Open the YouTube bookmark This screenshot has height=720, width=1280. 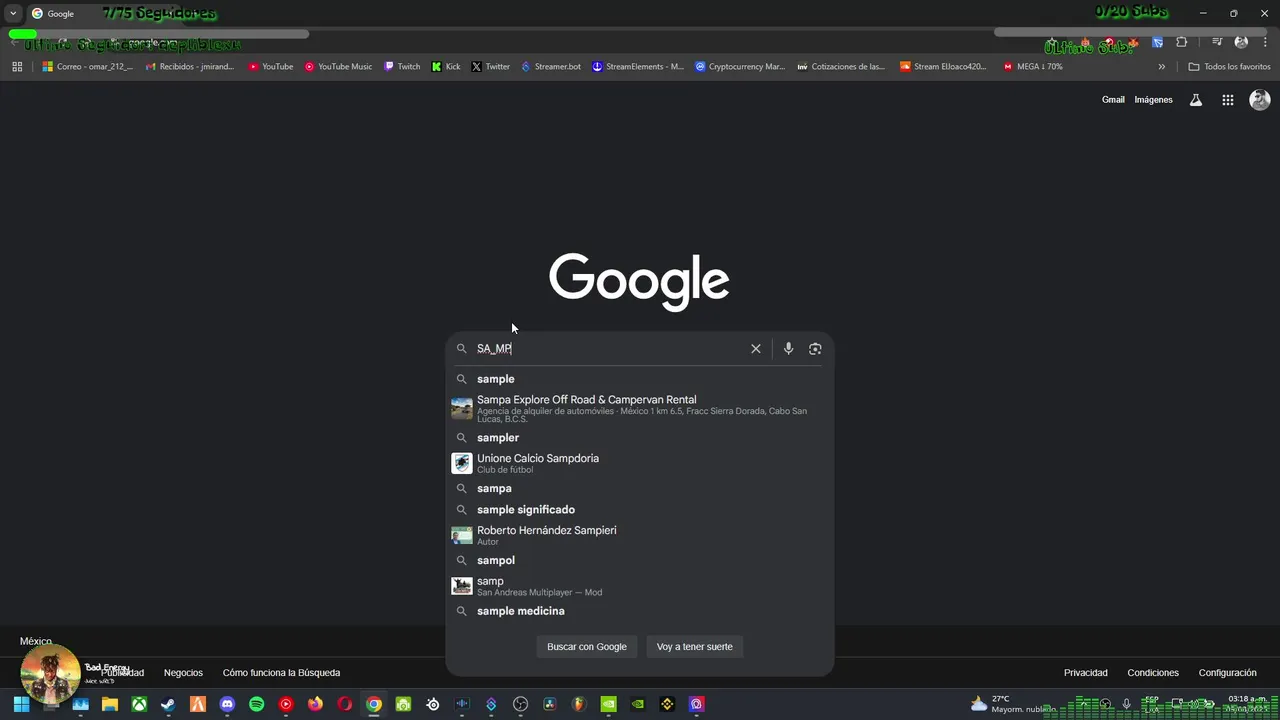(271, 67)
